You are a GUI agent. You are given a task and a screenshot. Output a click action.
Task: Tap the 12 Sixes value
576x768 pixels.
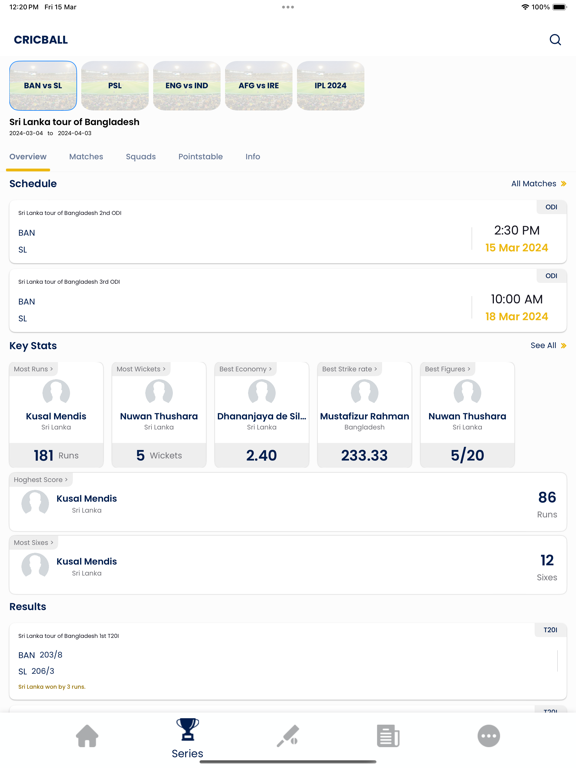[547, 568]
